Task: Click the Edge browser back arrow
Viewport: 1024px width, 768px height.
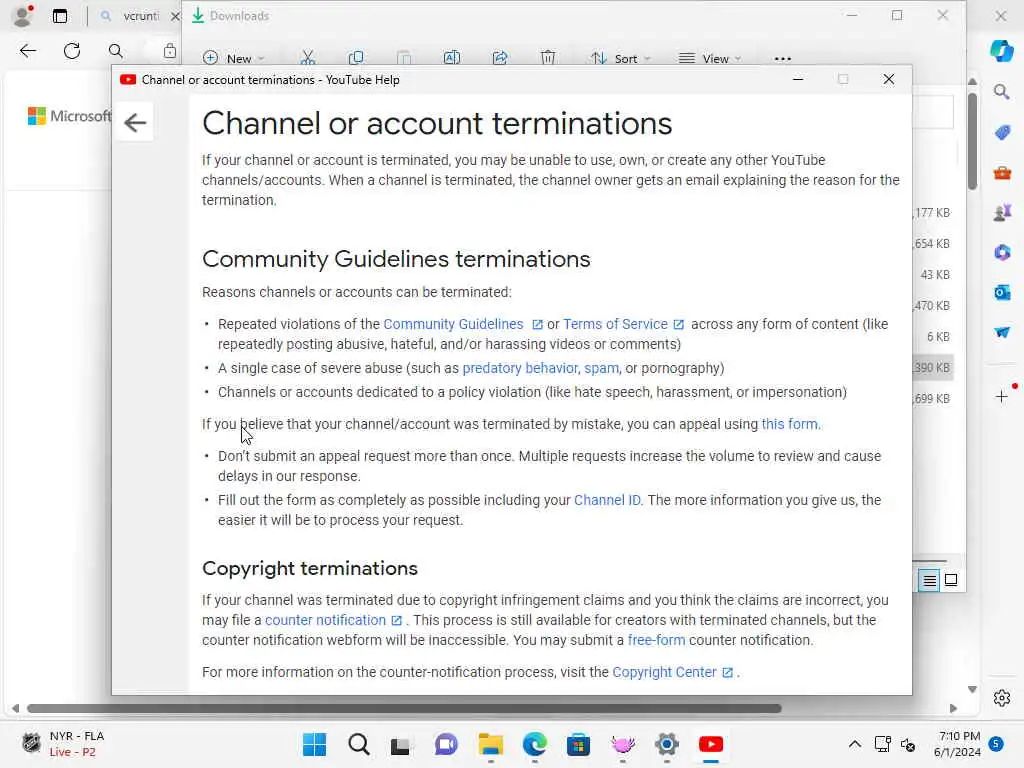Action: point(27,51)
